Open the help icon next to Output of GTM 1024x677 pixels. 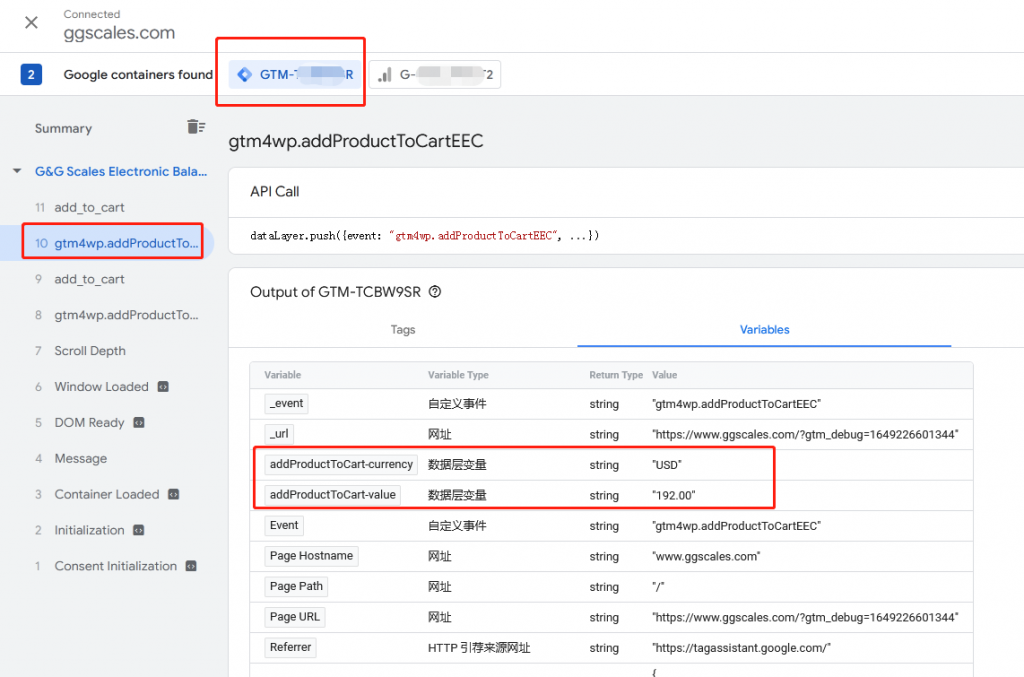coord(435,292)
